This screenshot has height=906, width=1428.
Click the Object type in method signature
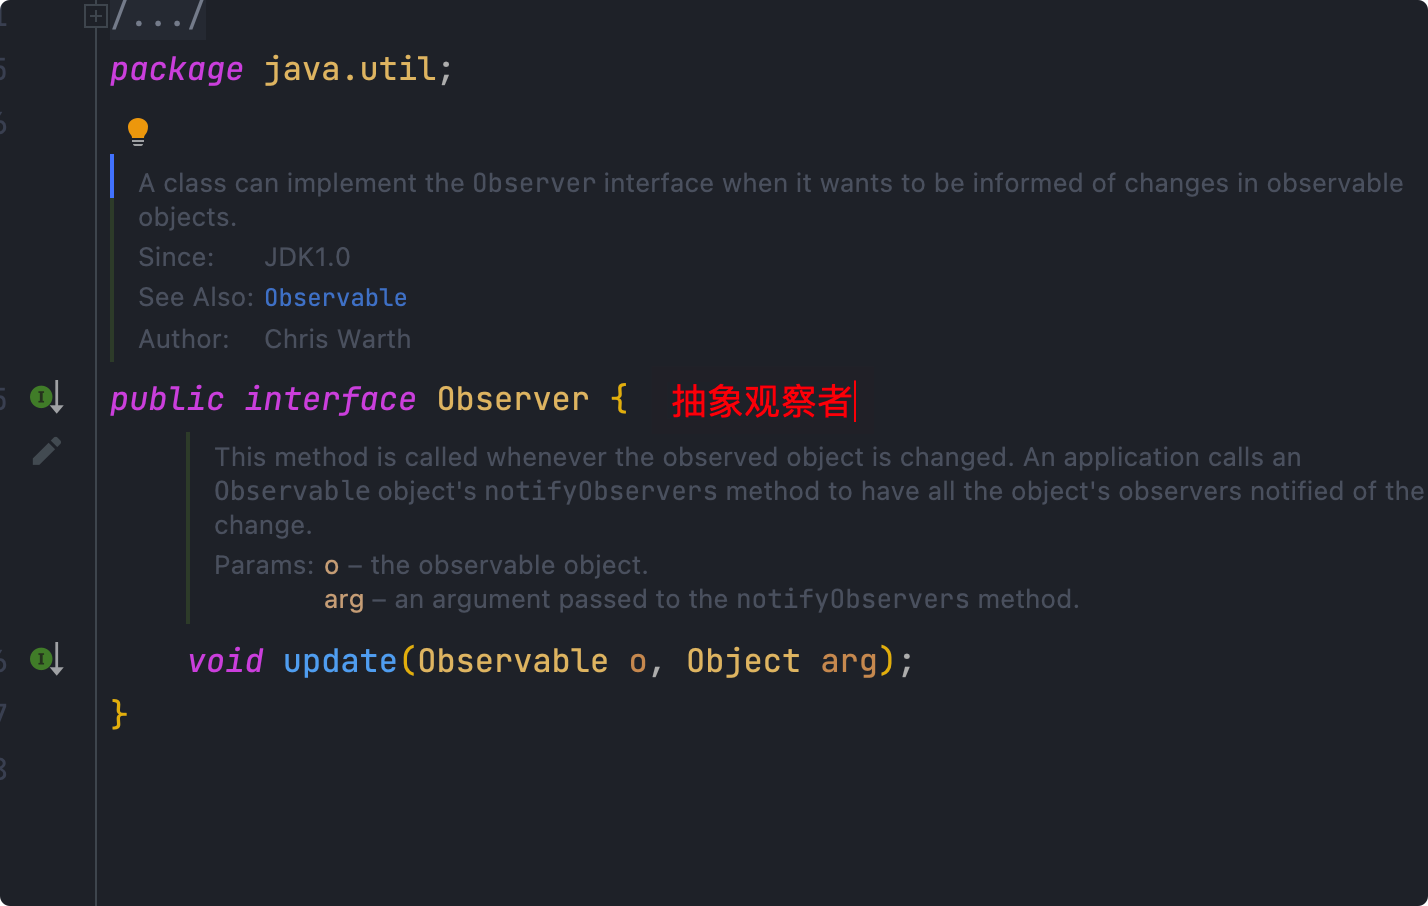coord(743,661)
